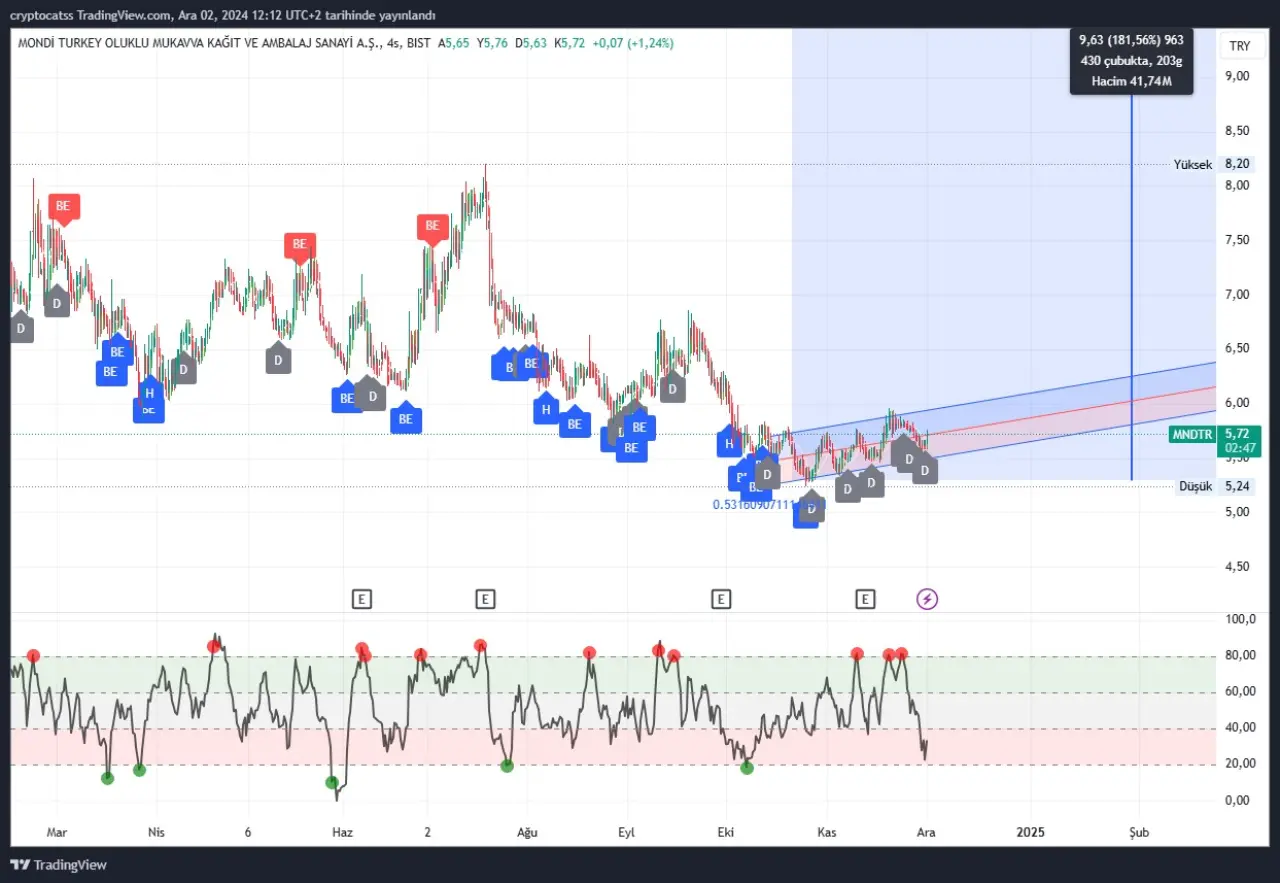
Task: Click the green oscillator dot near Eki
Action: coord(747,767)
